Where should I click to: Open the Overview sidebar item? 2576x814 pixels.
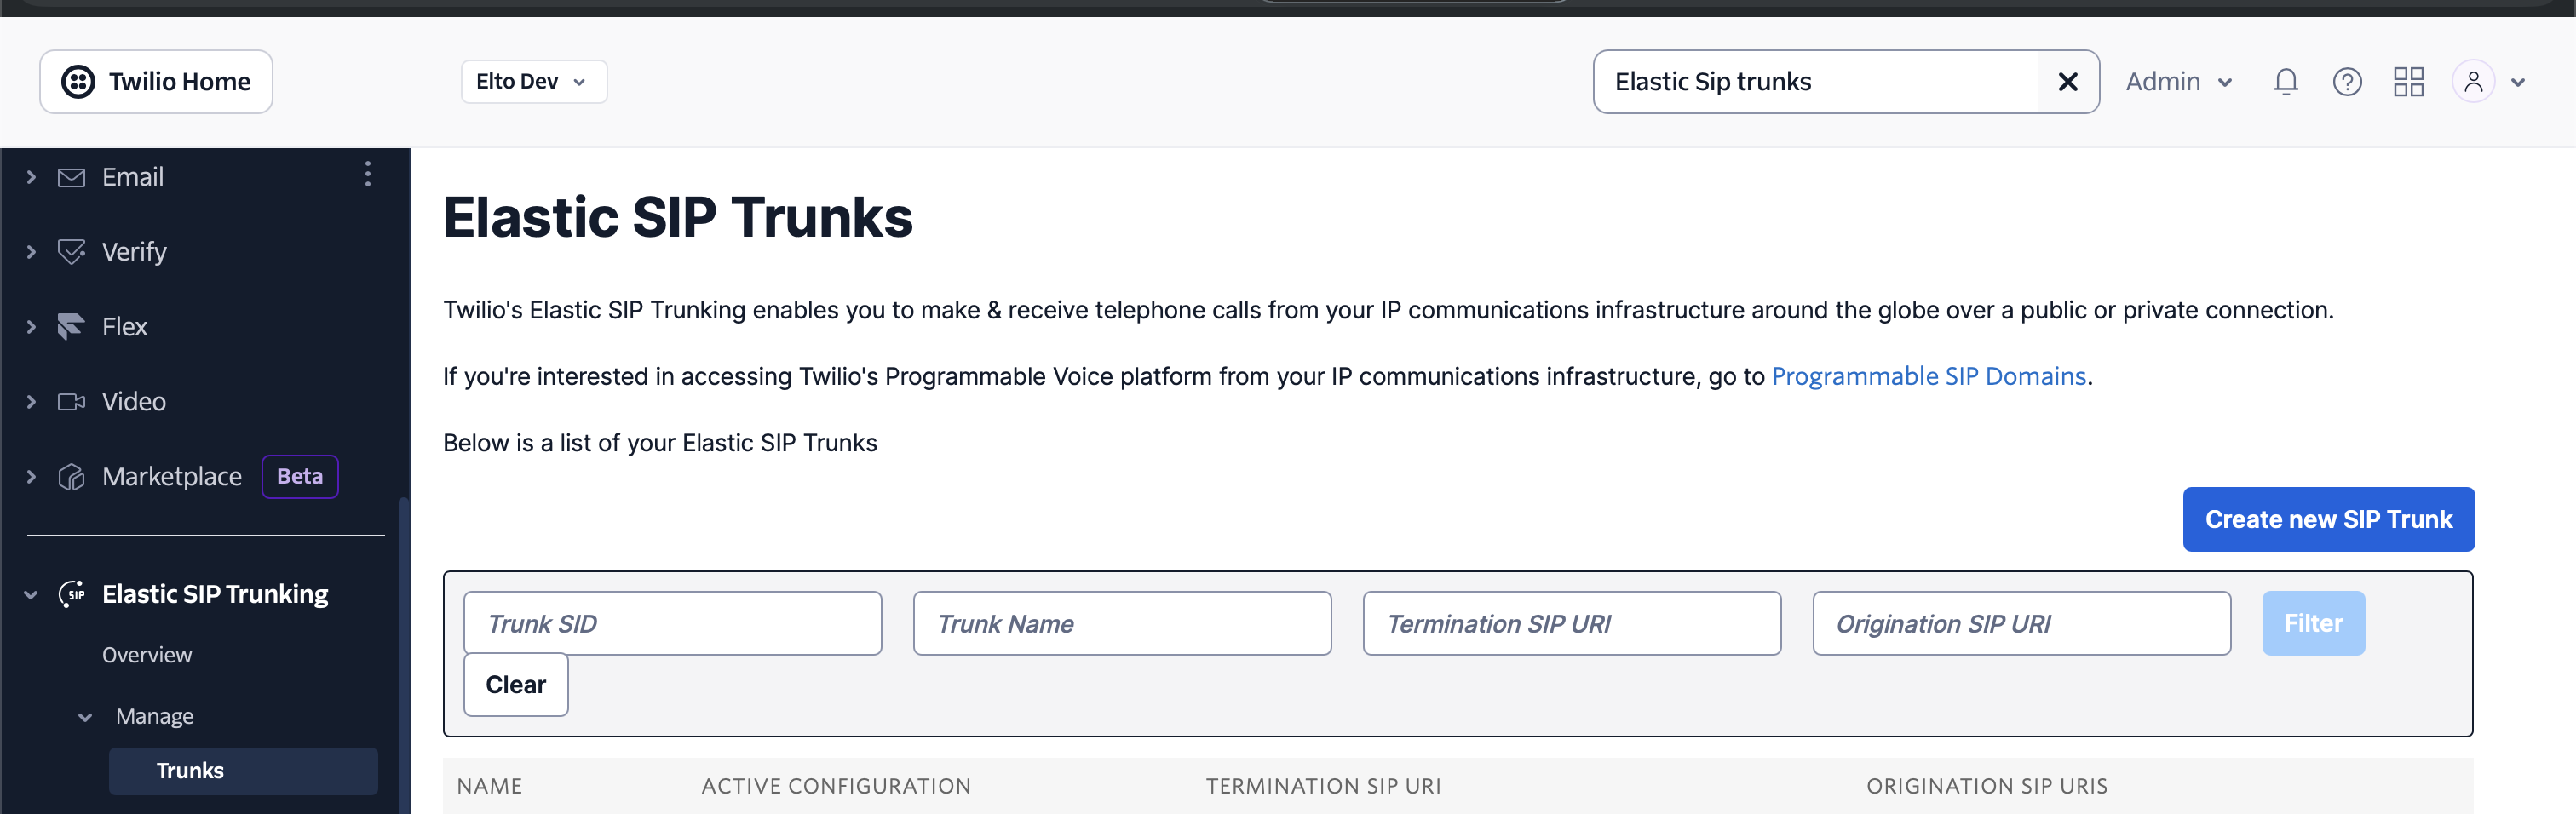(x=147, y=655)
